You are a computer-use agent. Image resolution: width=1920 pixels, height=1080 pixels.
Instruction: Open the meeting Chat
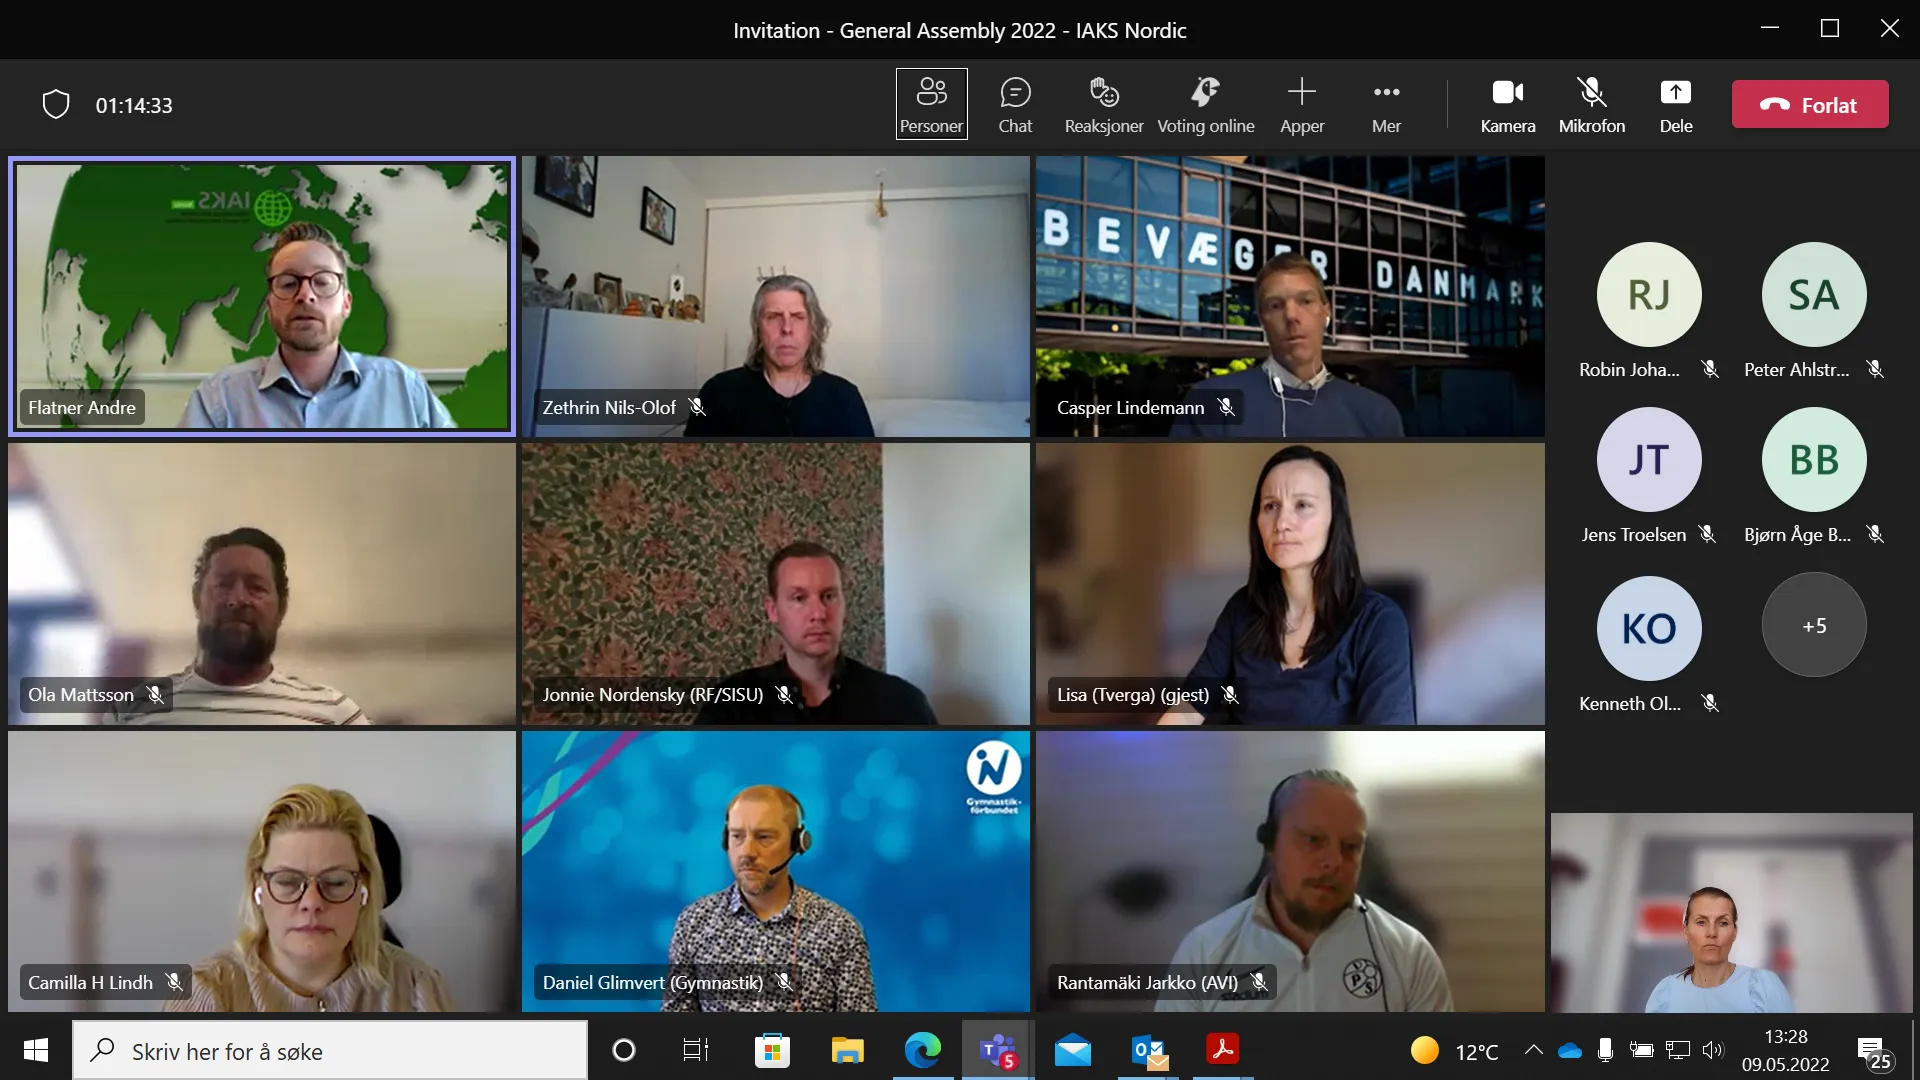tap(1015, 104)
